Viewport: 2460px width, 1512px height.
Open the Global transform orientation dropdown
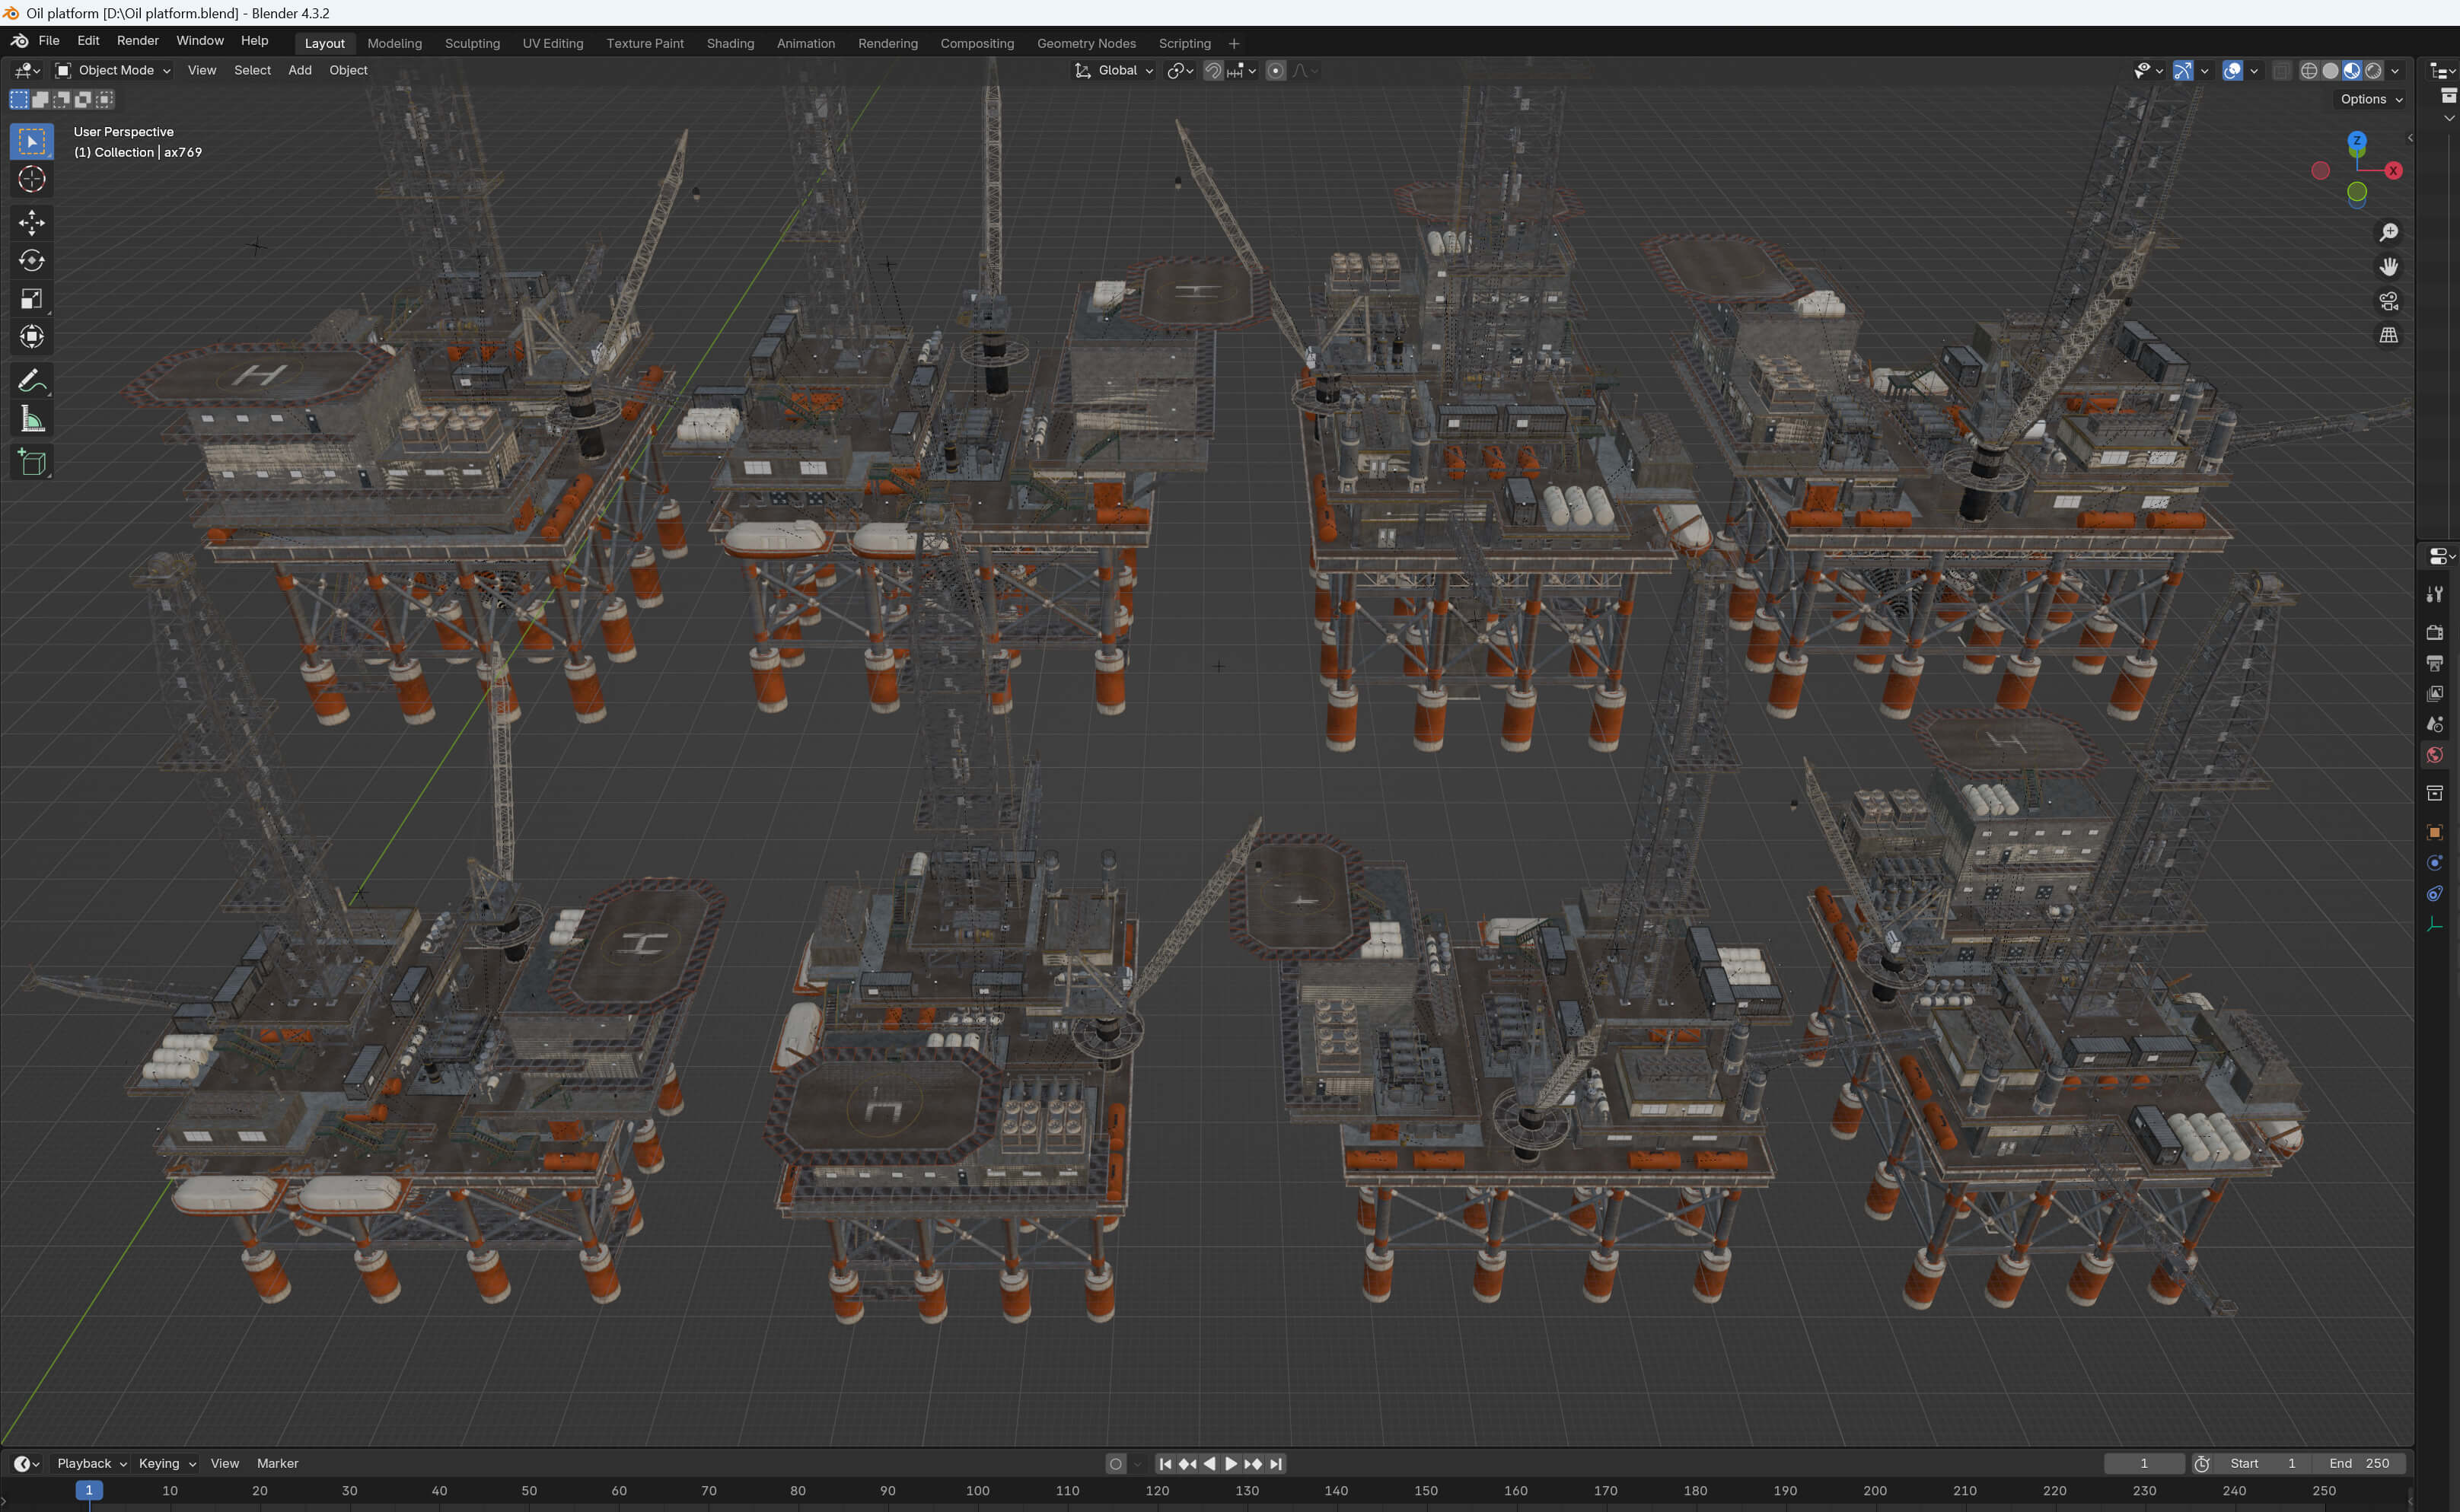click(x=1114, y=70)
